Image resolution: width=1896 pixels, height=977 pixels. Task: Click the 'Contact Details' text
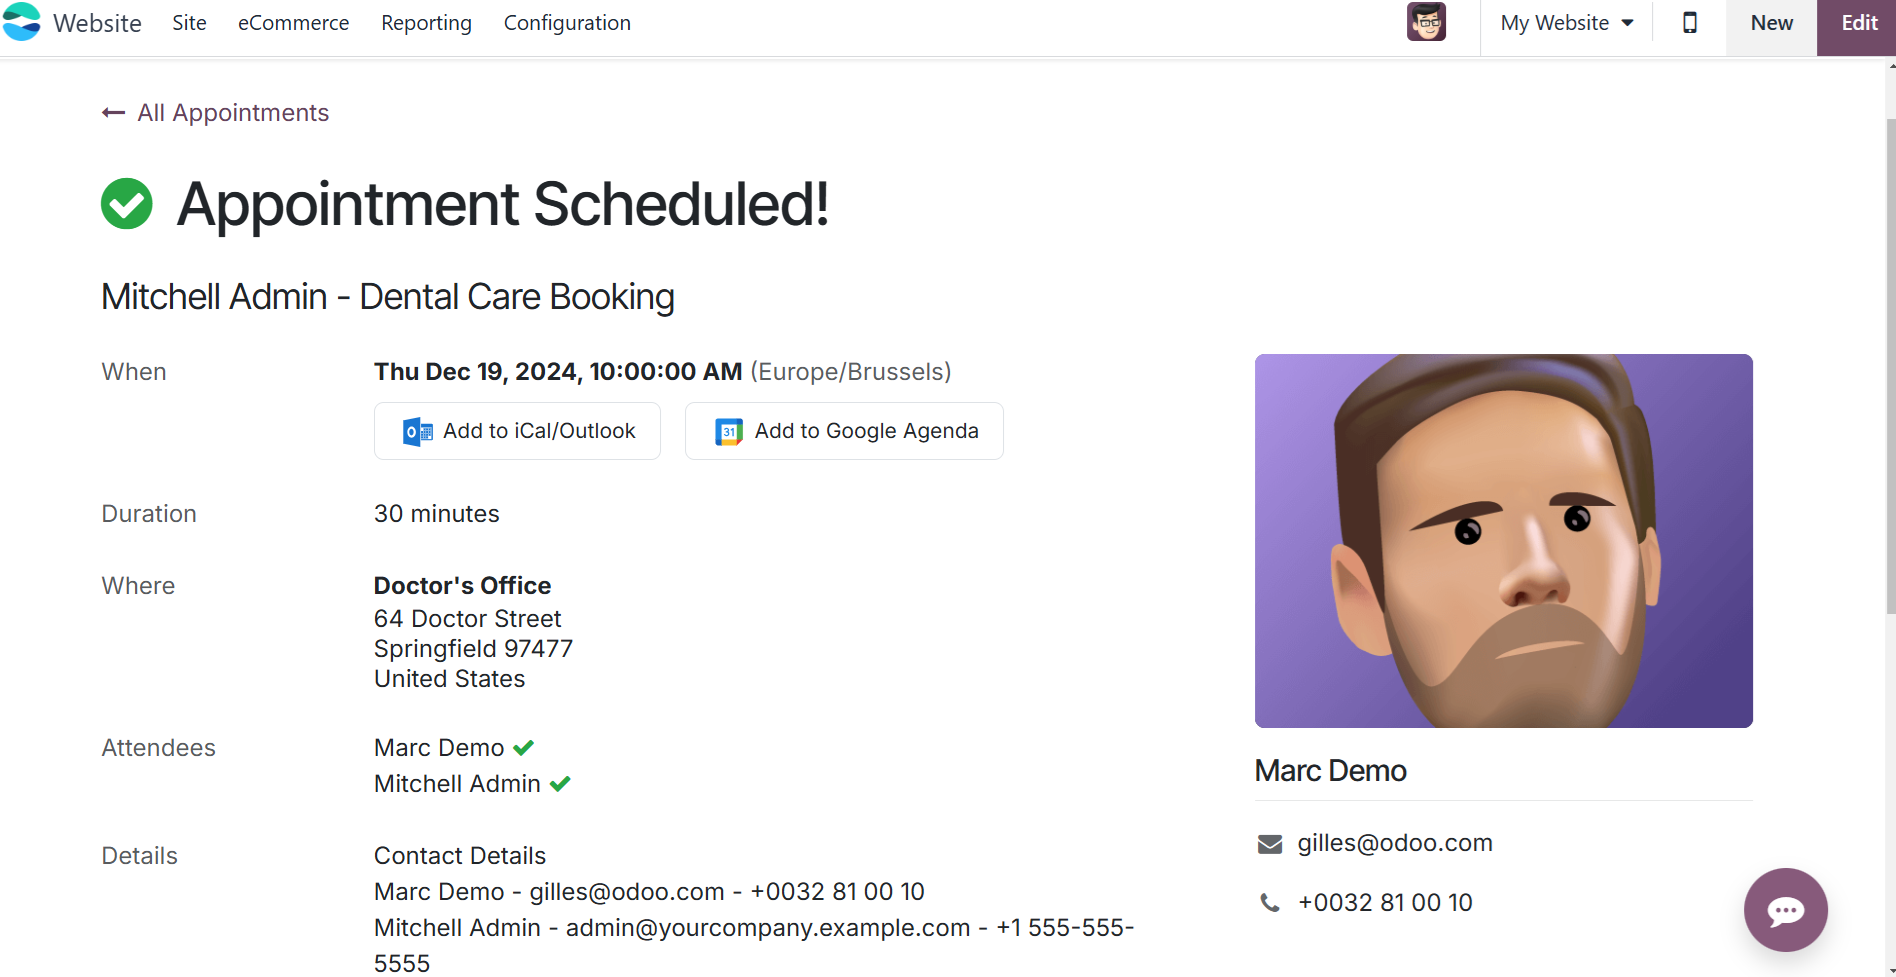(460, 856)
